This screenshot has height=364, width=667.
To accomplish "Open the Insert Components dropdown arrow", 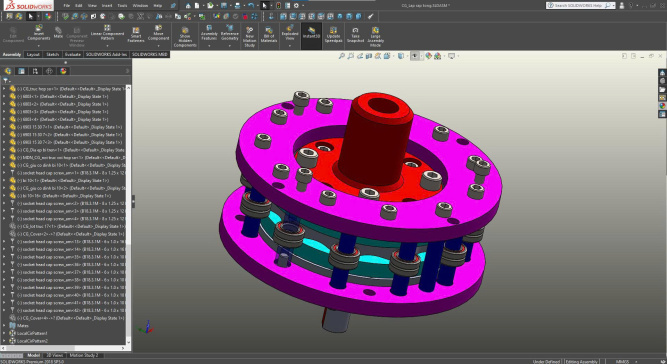I will [39, 46].
